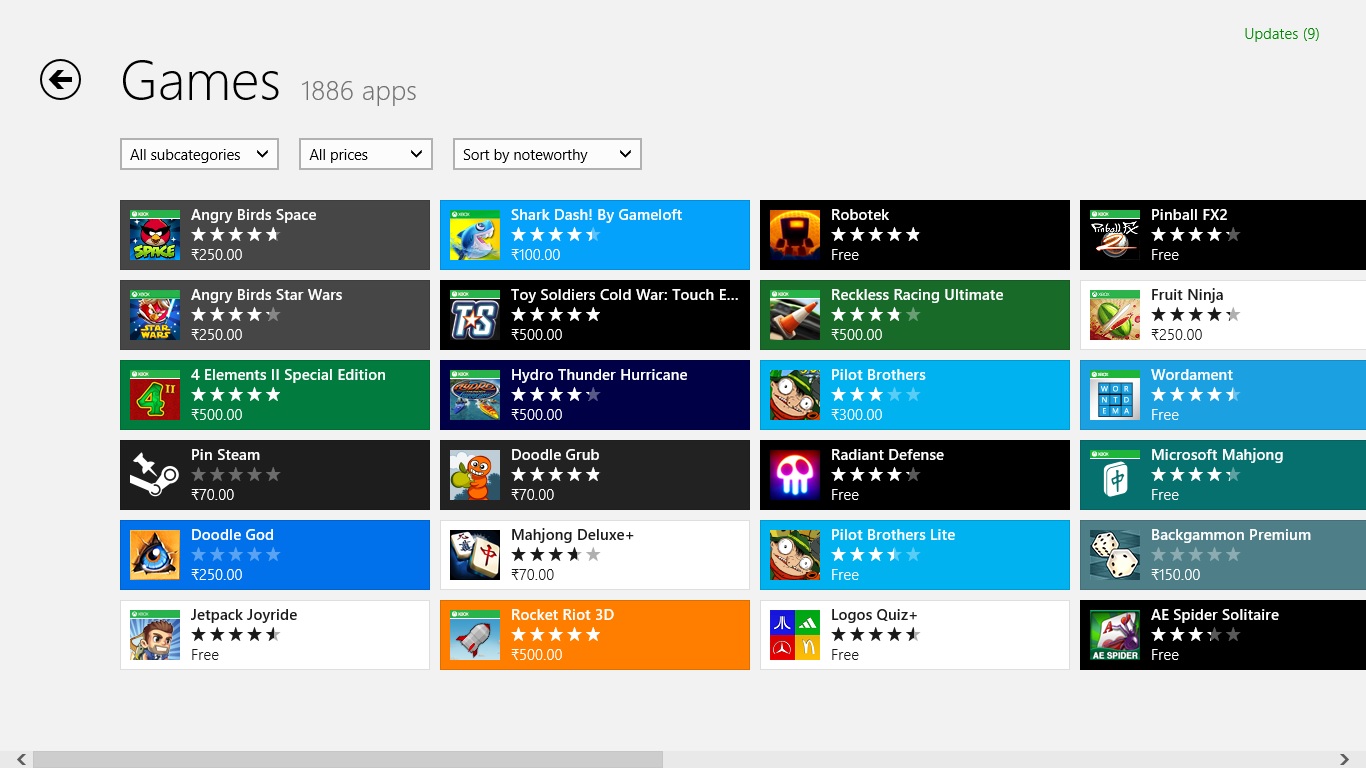Image resolution: width=1366 pixels, height=768 pixels.
Task: Click the Mahjong Deluxe+ ₹70.00 price
Action: click(533, 575)
